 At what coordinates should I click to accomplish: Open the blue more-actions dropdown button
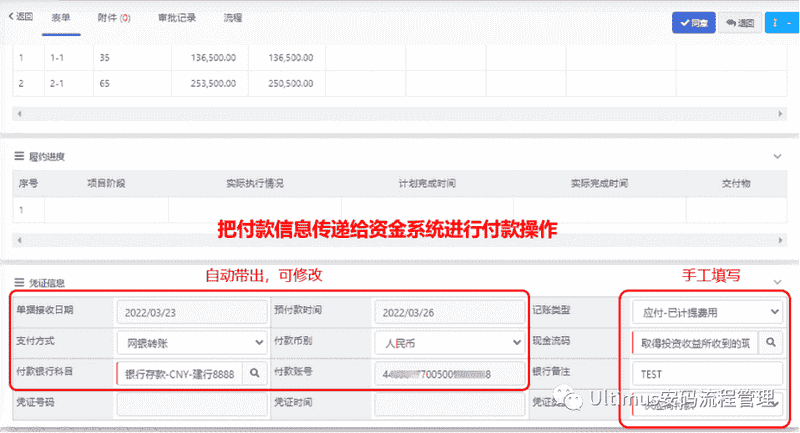click(782, 22)
